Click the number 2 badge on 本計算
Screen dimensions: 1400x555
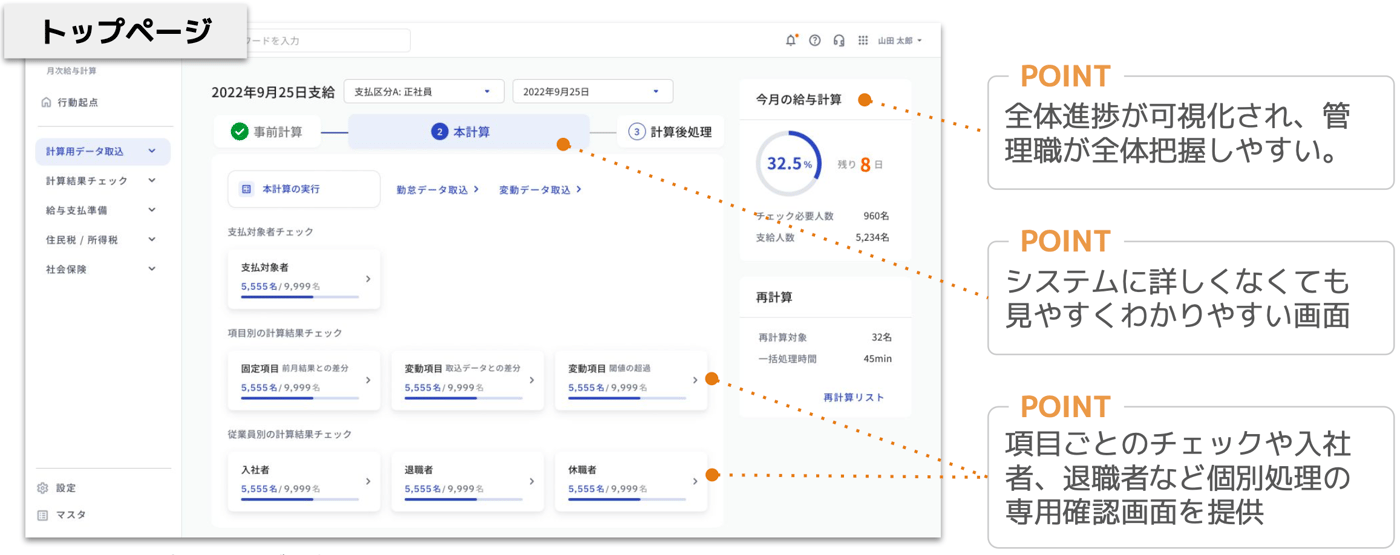(x=439, y=132)
